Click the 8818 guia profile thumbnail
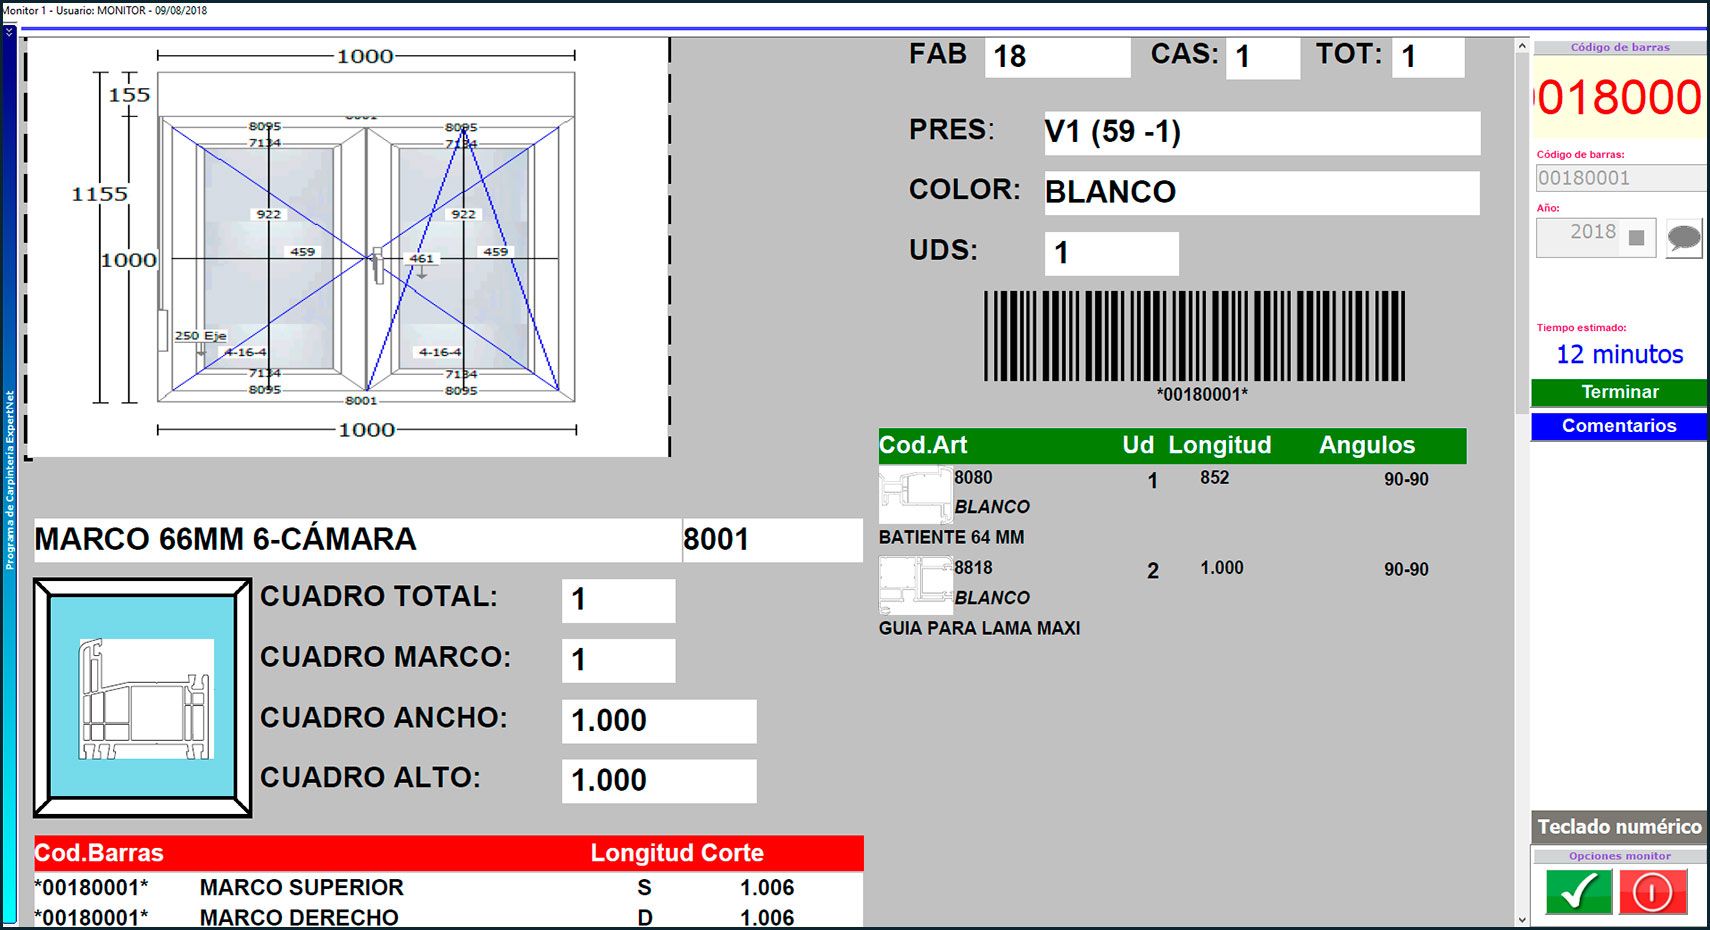This screenshot has height=930, width=1710. [914, 585]
